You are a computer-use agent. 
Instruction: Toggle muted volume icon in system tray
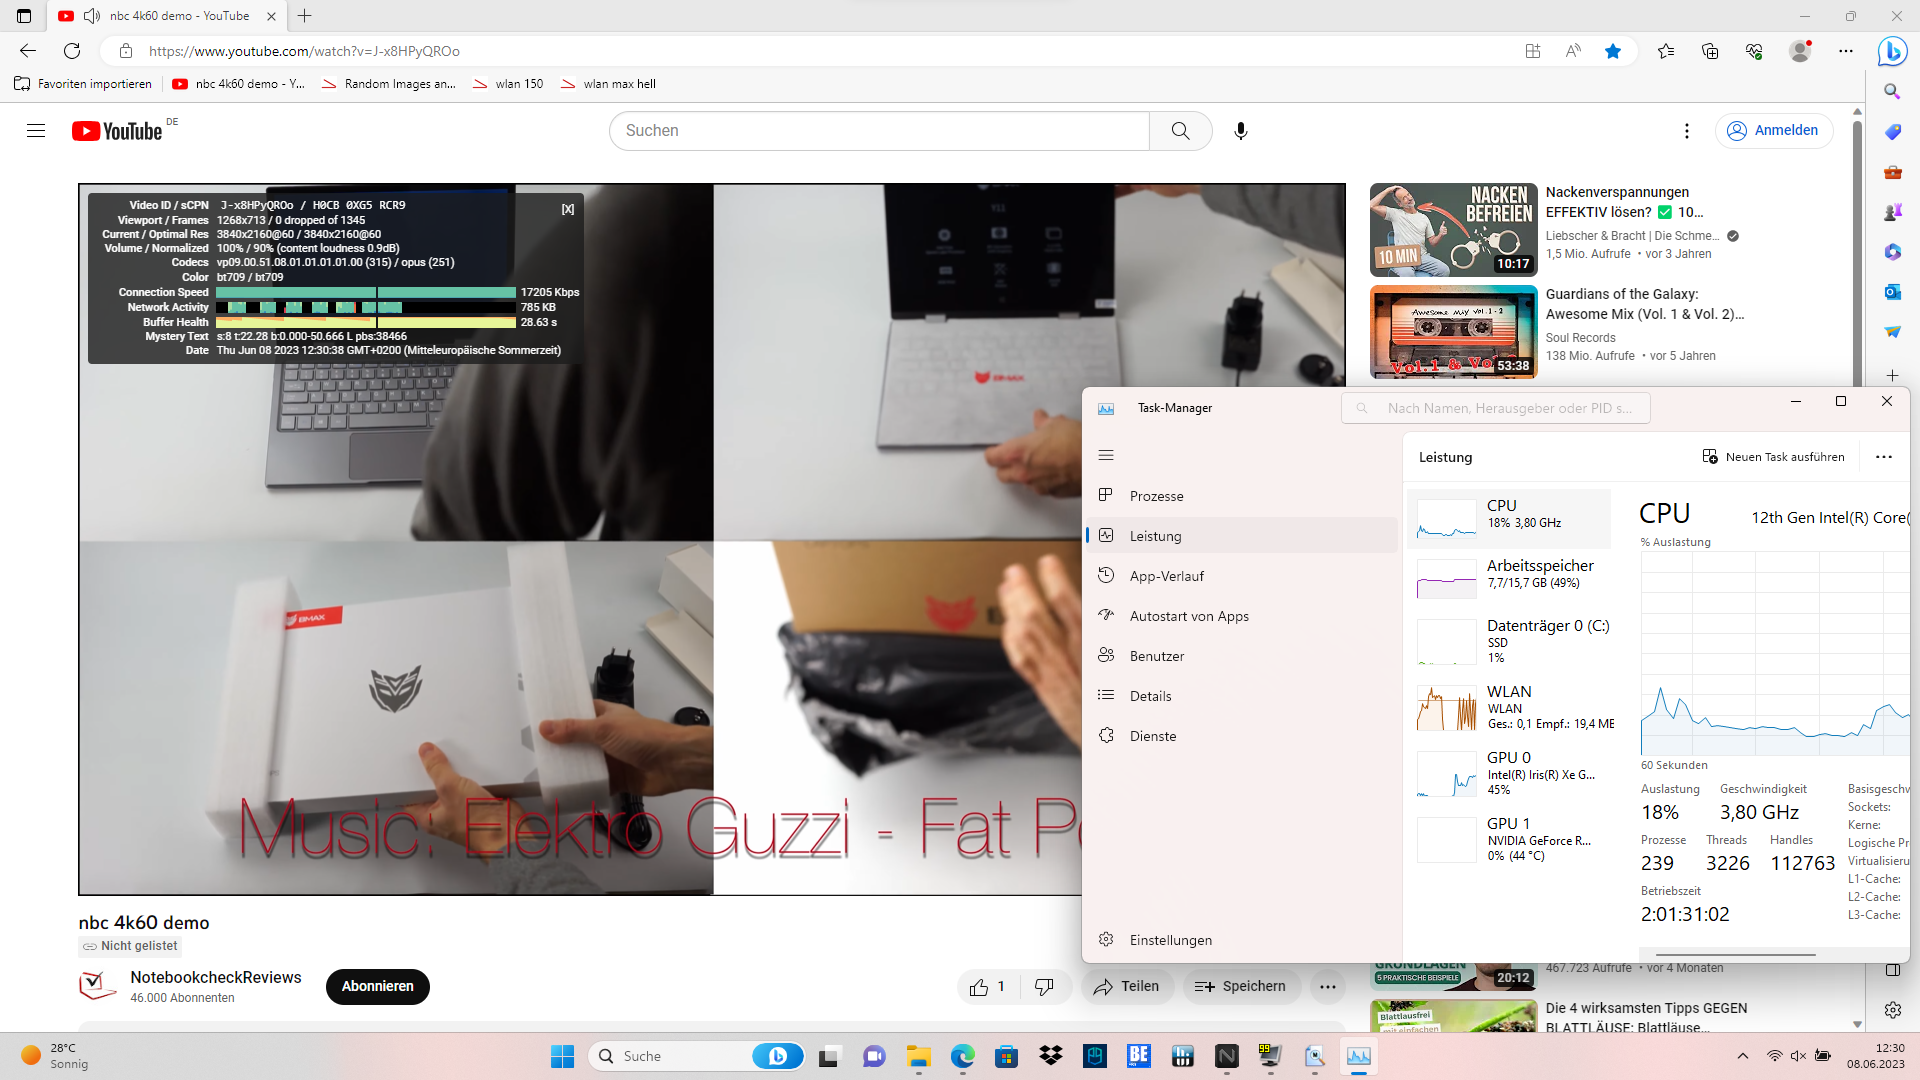click(x=1798, y=1056)
